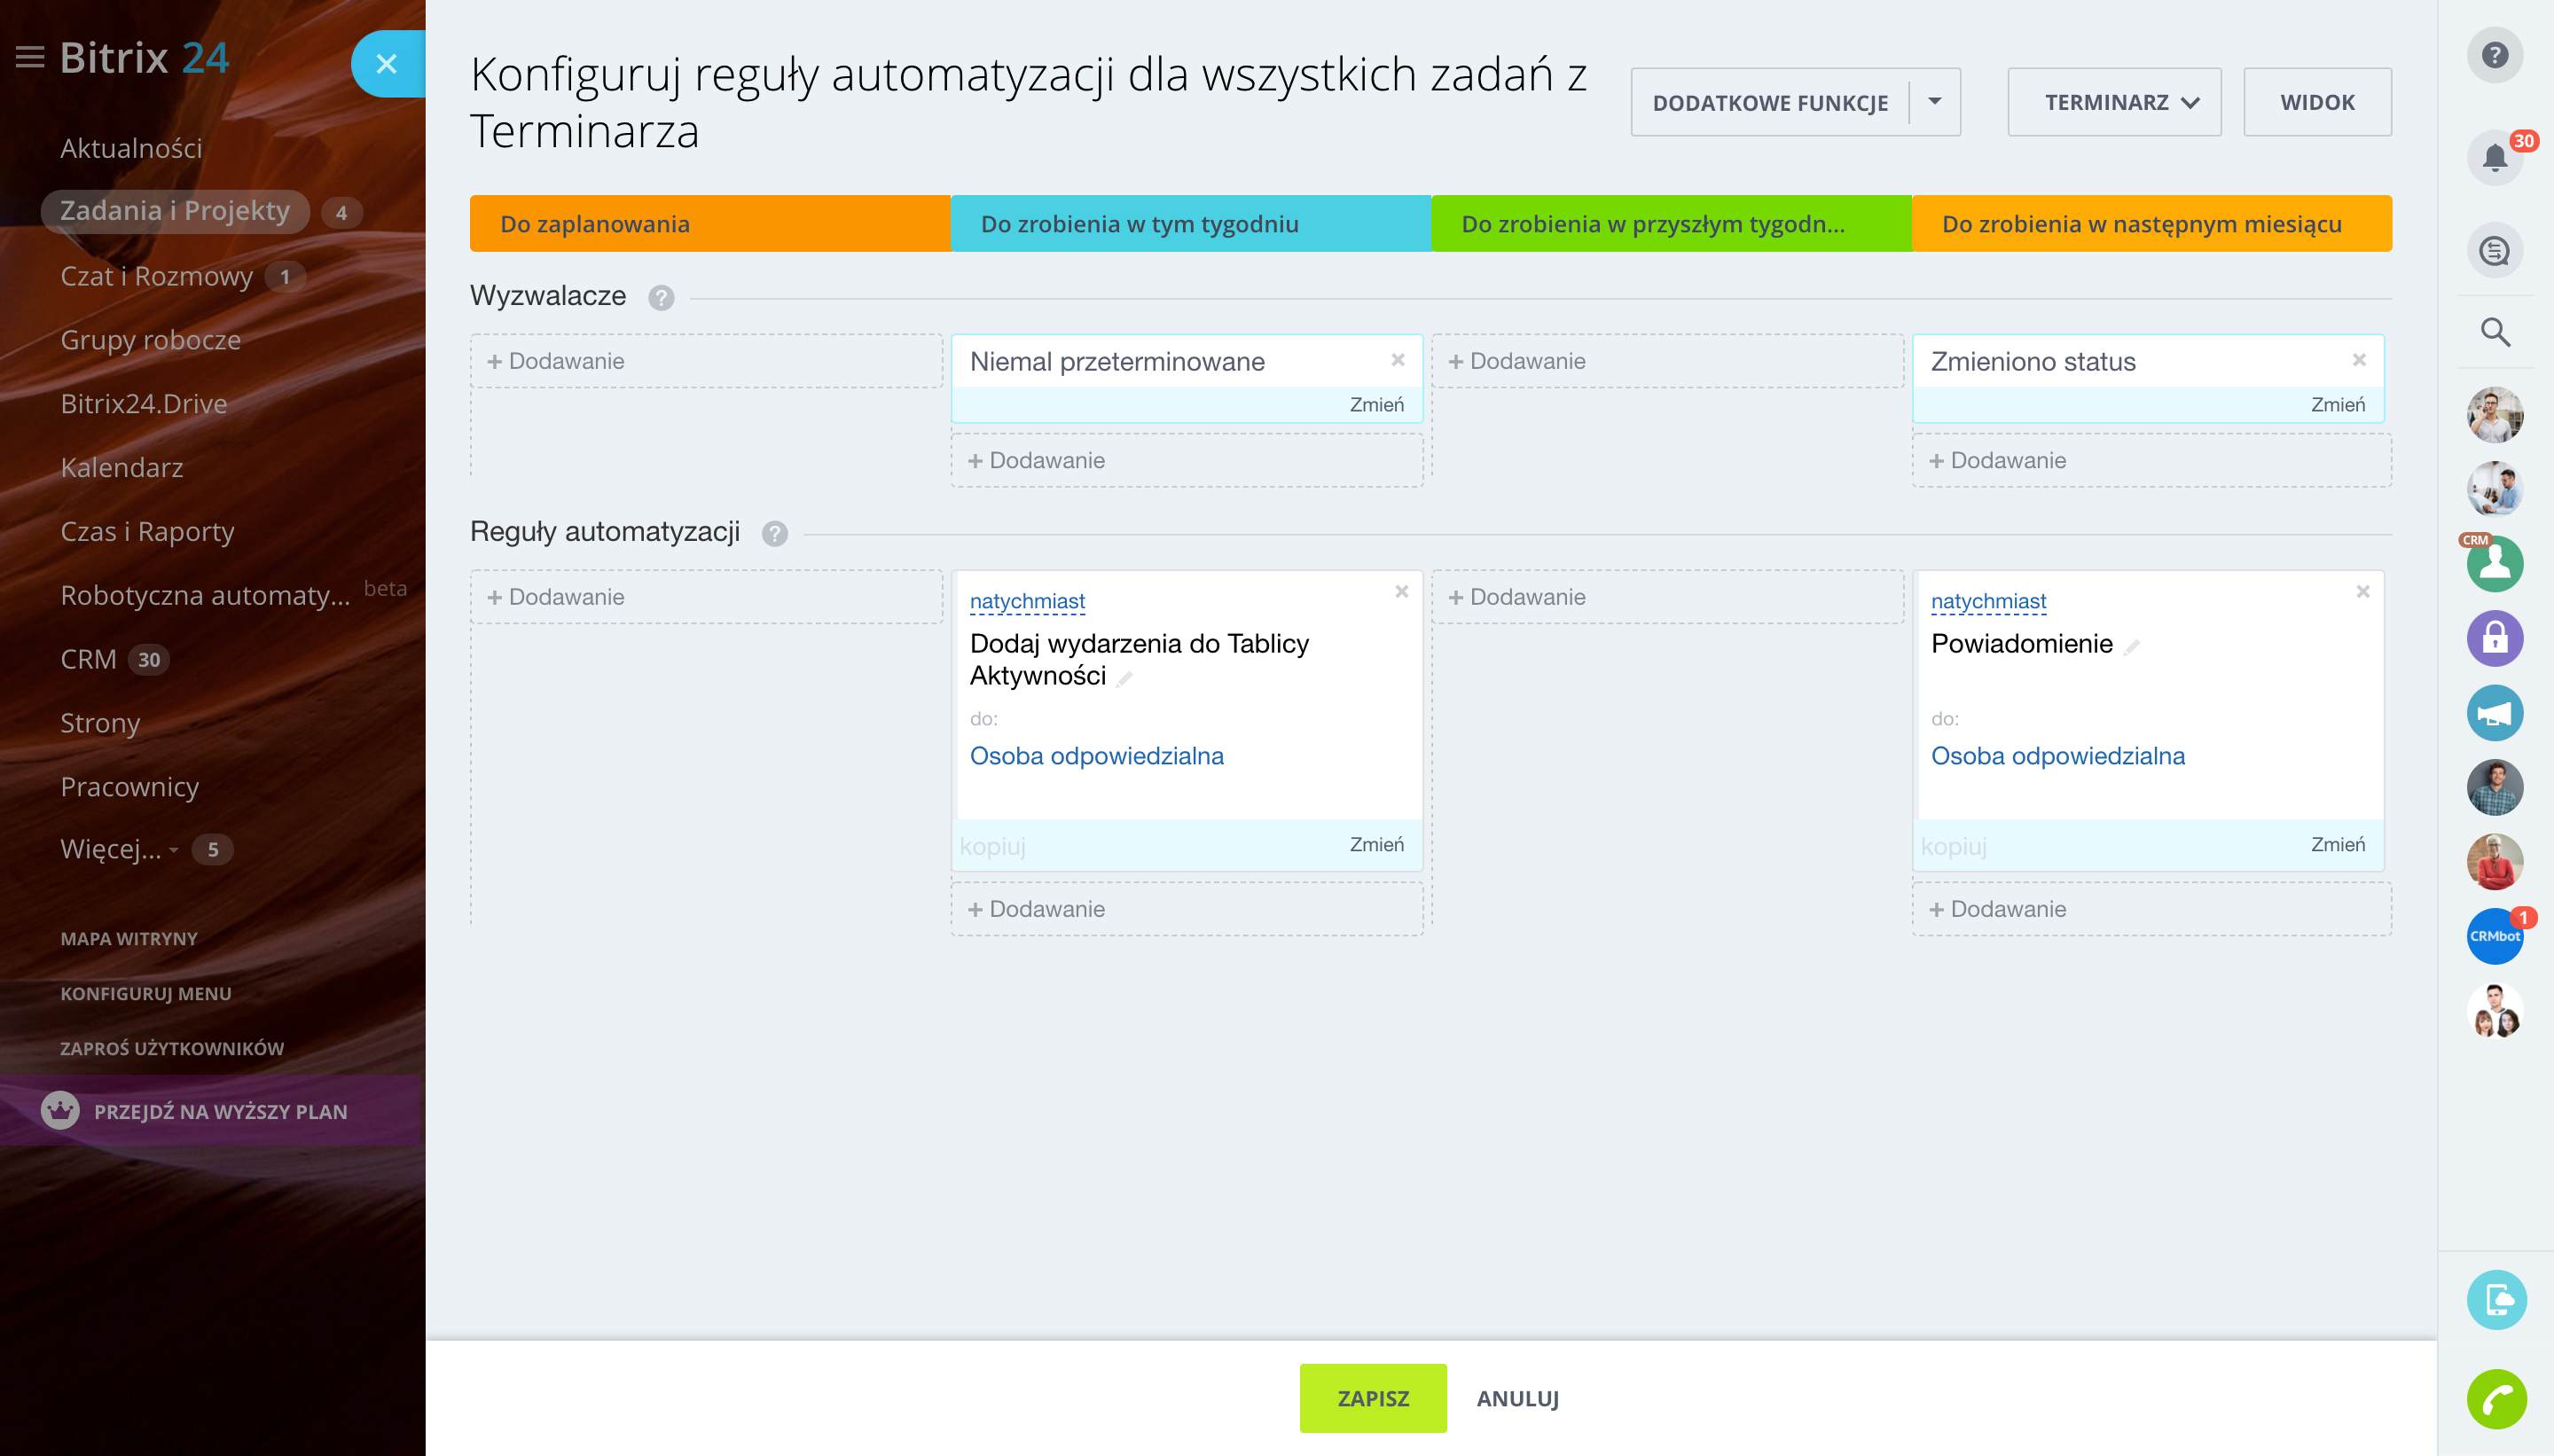The image size is (2554, 1456).
Task: Click the help question mark in top-right
Action: tap(2494, 55)
